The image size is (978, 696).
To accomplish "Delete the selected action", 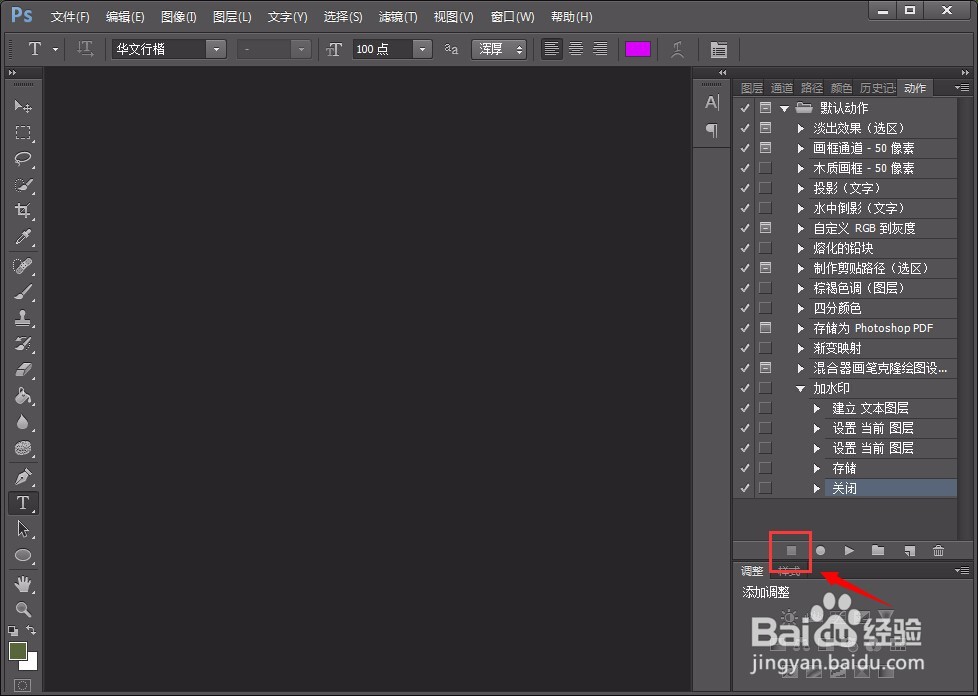I will (x=938, y=551).
